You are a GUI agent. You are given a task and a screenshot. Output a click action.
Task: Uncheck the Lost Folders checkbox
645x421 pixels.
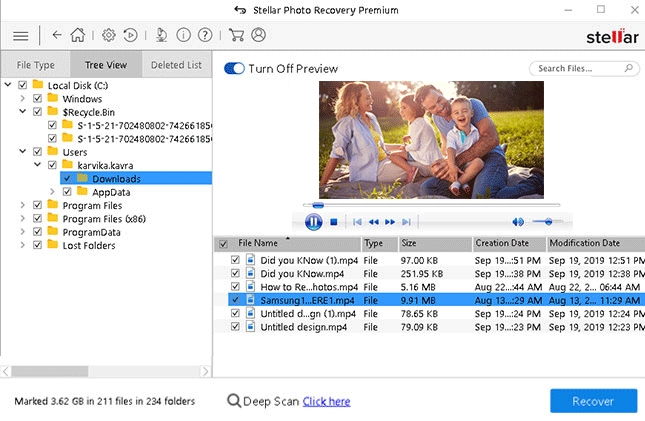37,245
